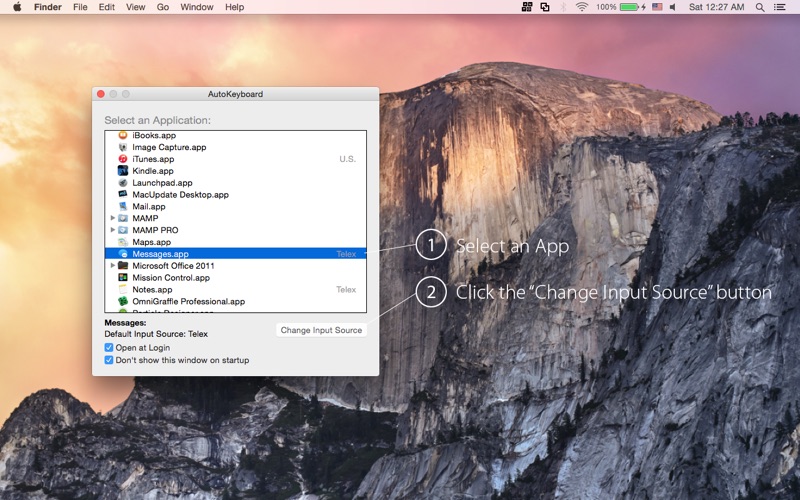Open the Help menu
Image resolution: width=800 pixels, height=500 pixels.
click(235, 7)
